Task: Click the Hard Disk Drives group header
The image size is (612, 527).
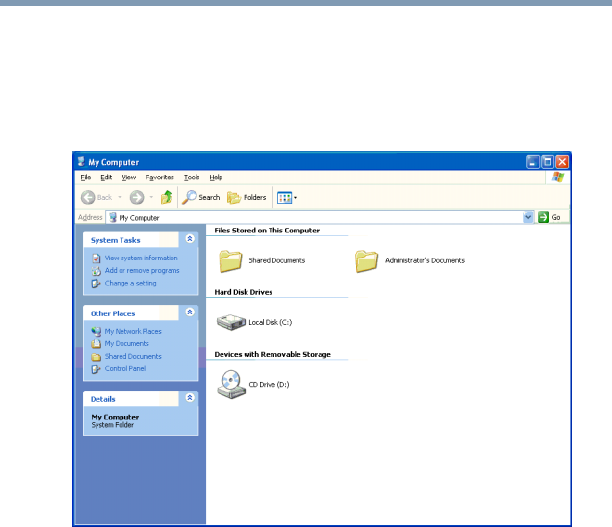Action: coord(244,292)
